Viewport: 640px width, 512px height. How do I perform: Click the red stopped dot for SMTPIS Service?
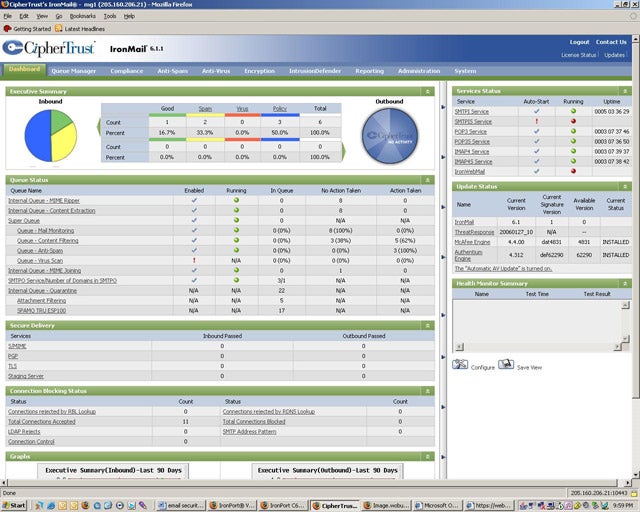pos(573,121)
